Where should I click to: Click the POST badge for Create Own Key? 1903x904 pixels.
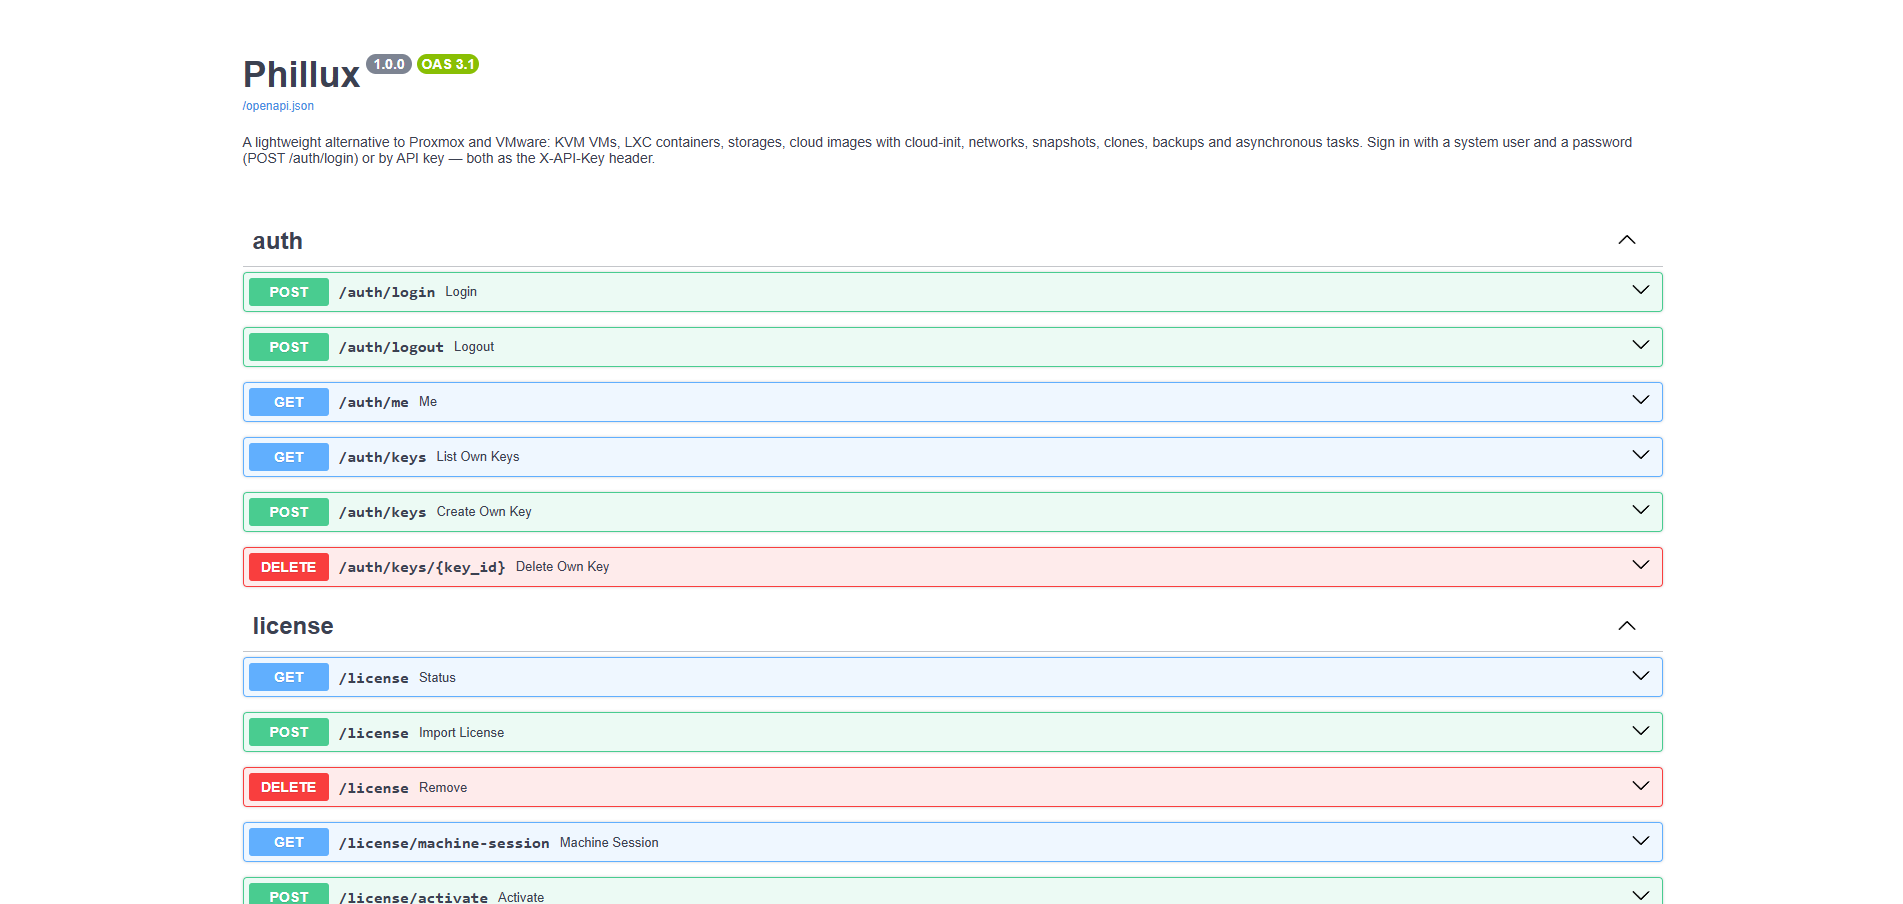[289, 512]
